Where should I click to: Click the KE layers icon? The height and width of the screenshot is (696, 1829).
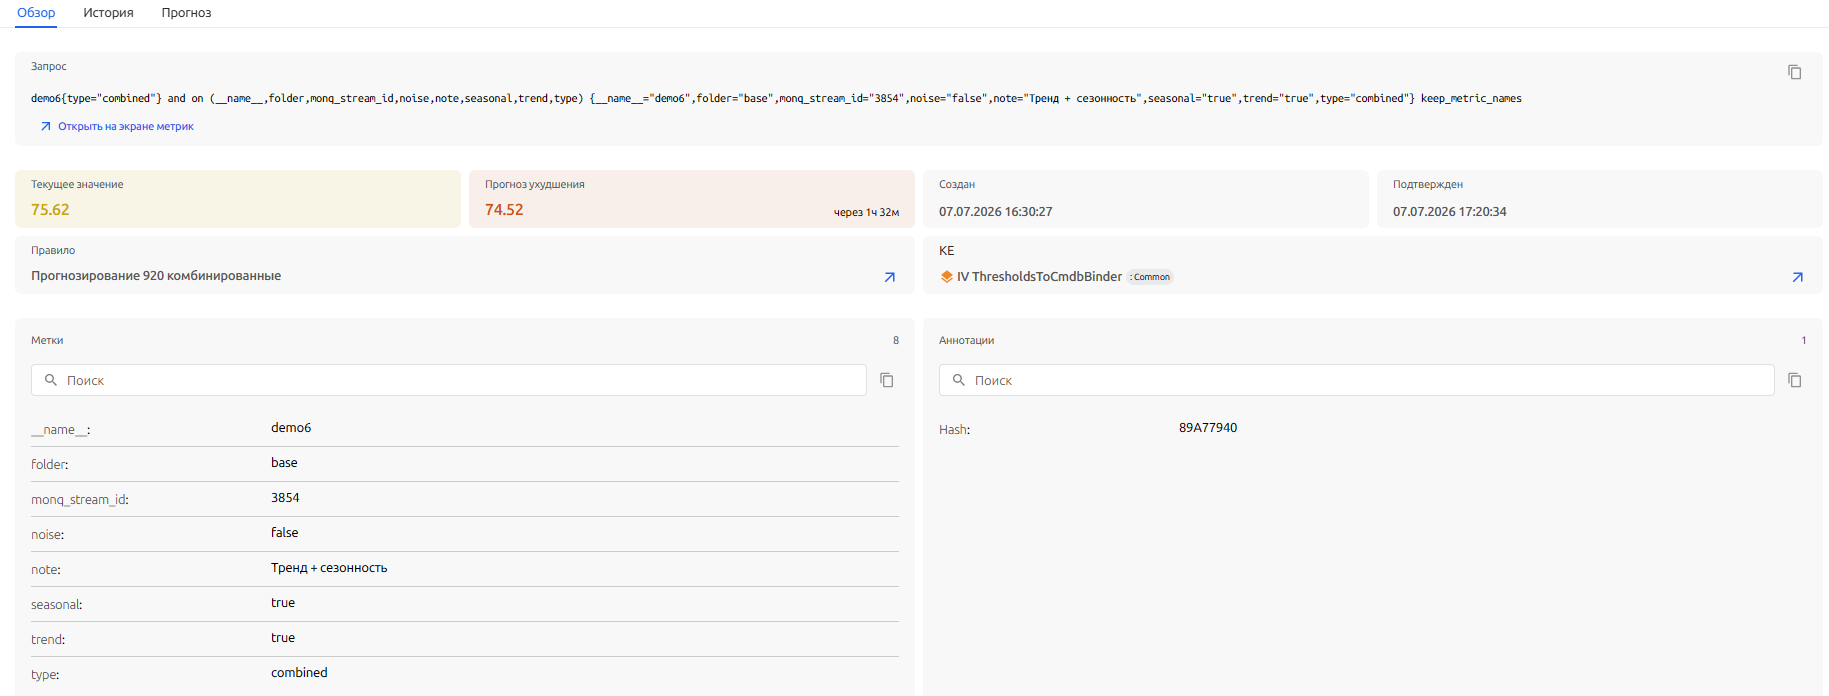(x=946, y=277)
